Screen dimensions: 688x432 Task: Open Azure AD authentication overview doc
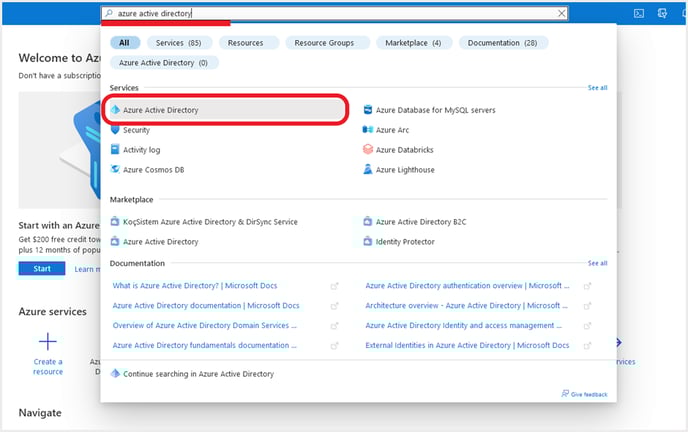467,286
